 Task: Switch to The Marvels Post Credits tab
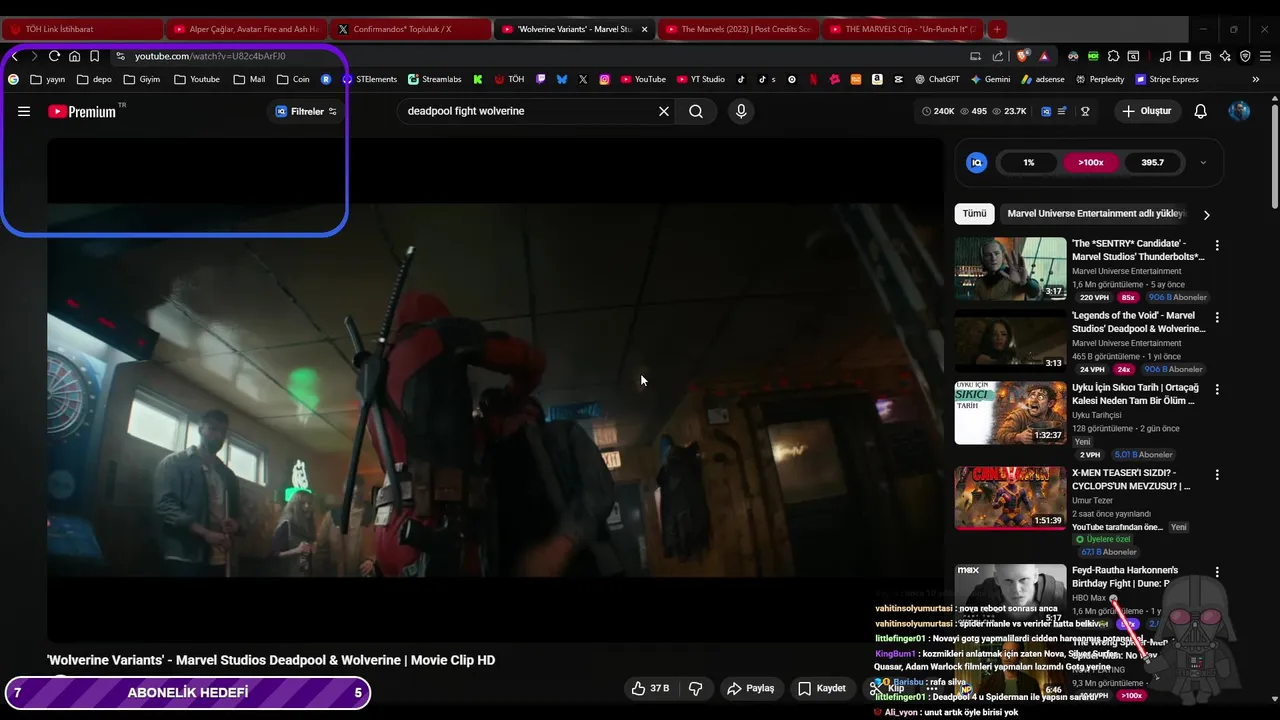pyautogui.click(x=738, y=29)
